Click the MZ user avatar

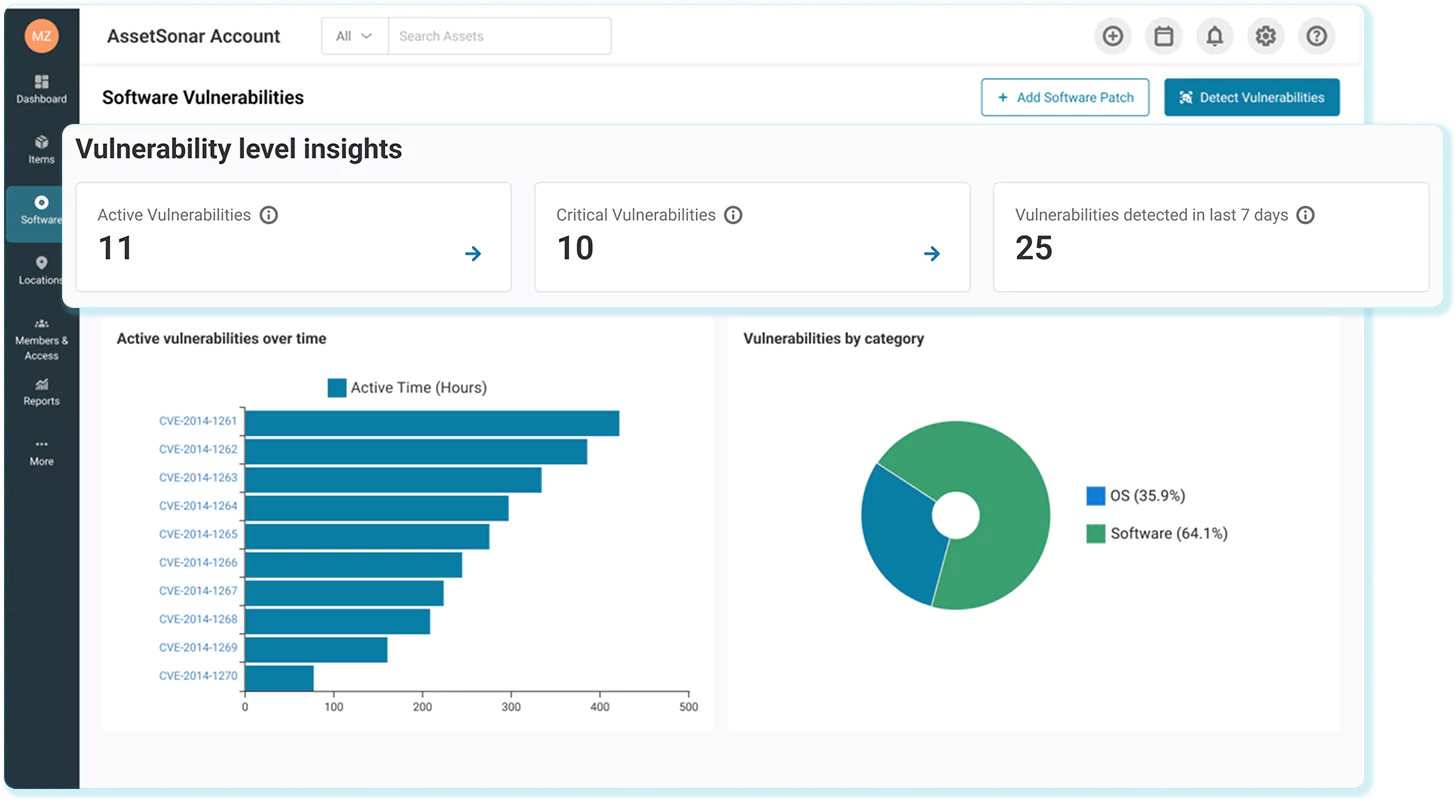click(x=42, y=37)
